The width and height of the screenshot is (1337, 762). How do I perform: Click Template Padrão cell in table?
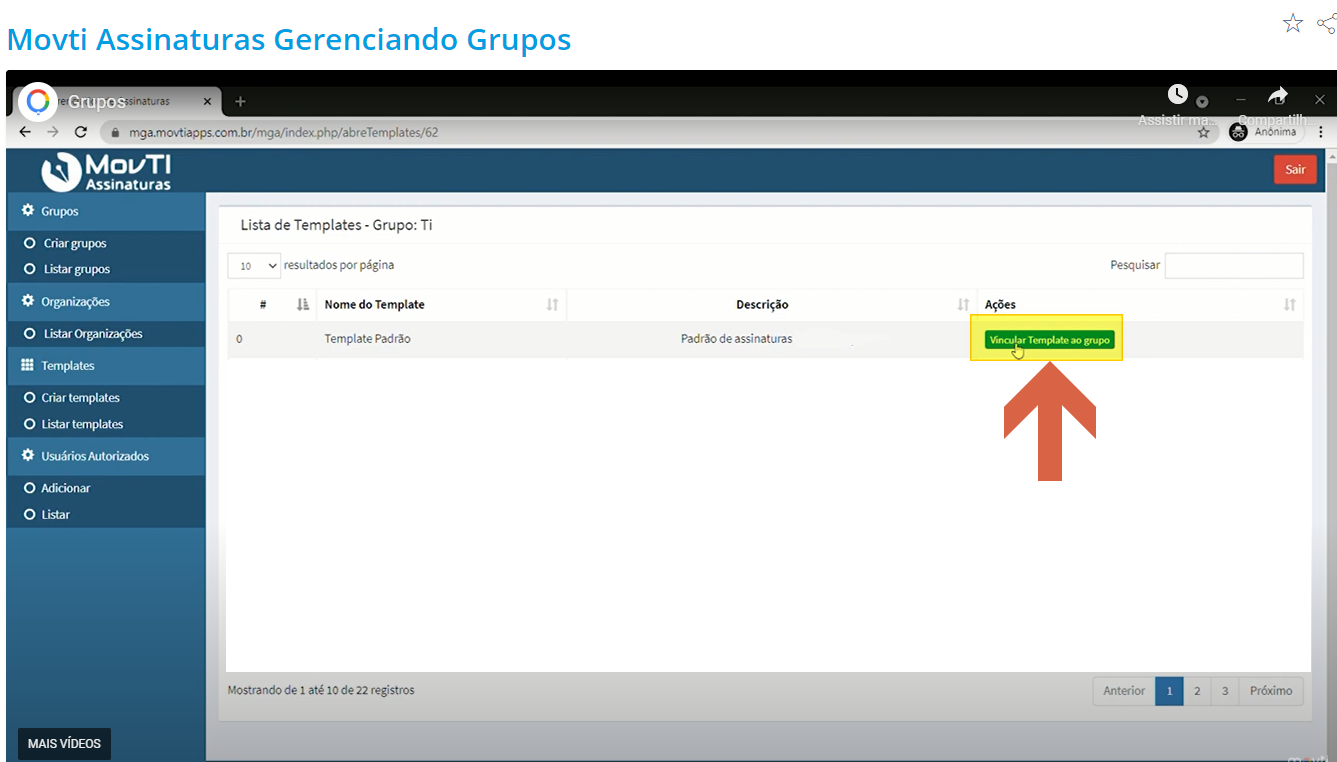coord(367,339)
